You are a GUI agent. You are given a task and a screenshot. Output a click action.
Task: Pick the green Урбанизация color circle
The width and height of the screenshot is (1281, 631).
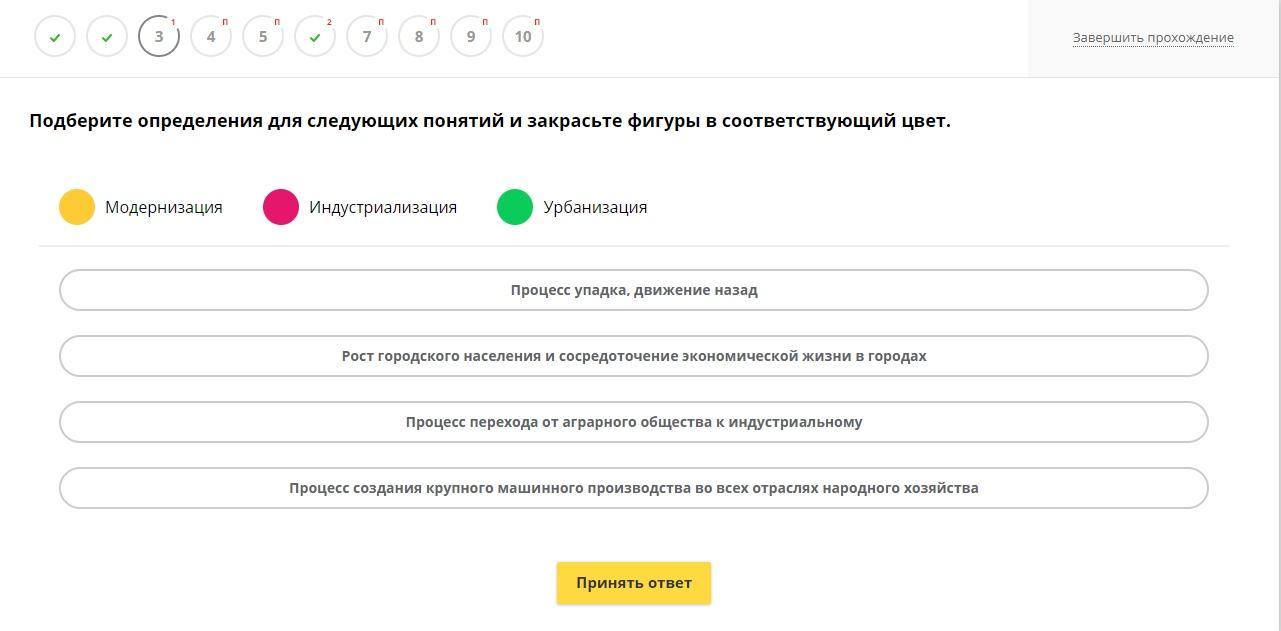(x=515, y=207)
